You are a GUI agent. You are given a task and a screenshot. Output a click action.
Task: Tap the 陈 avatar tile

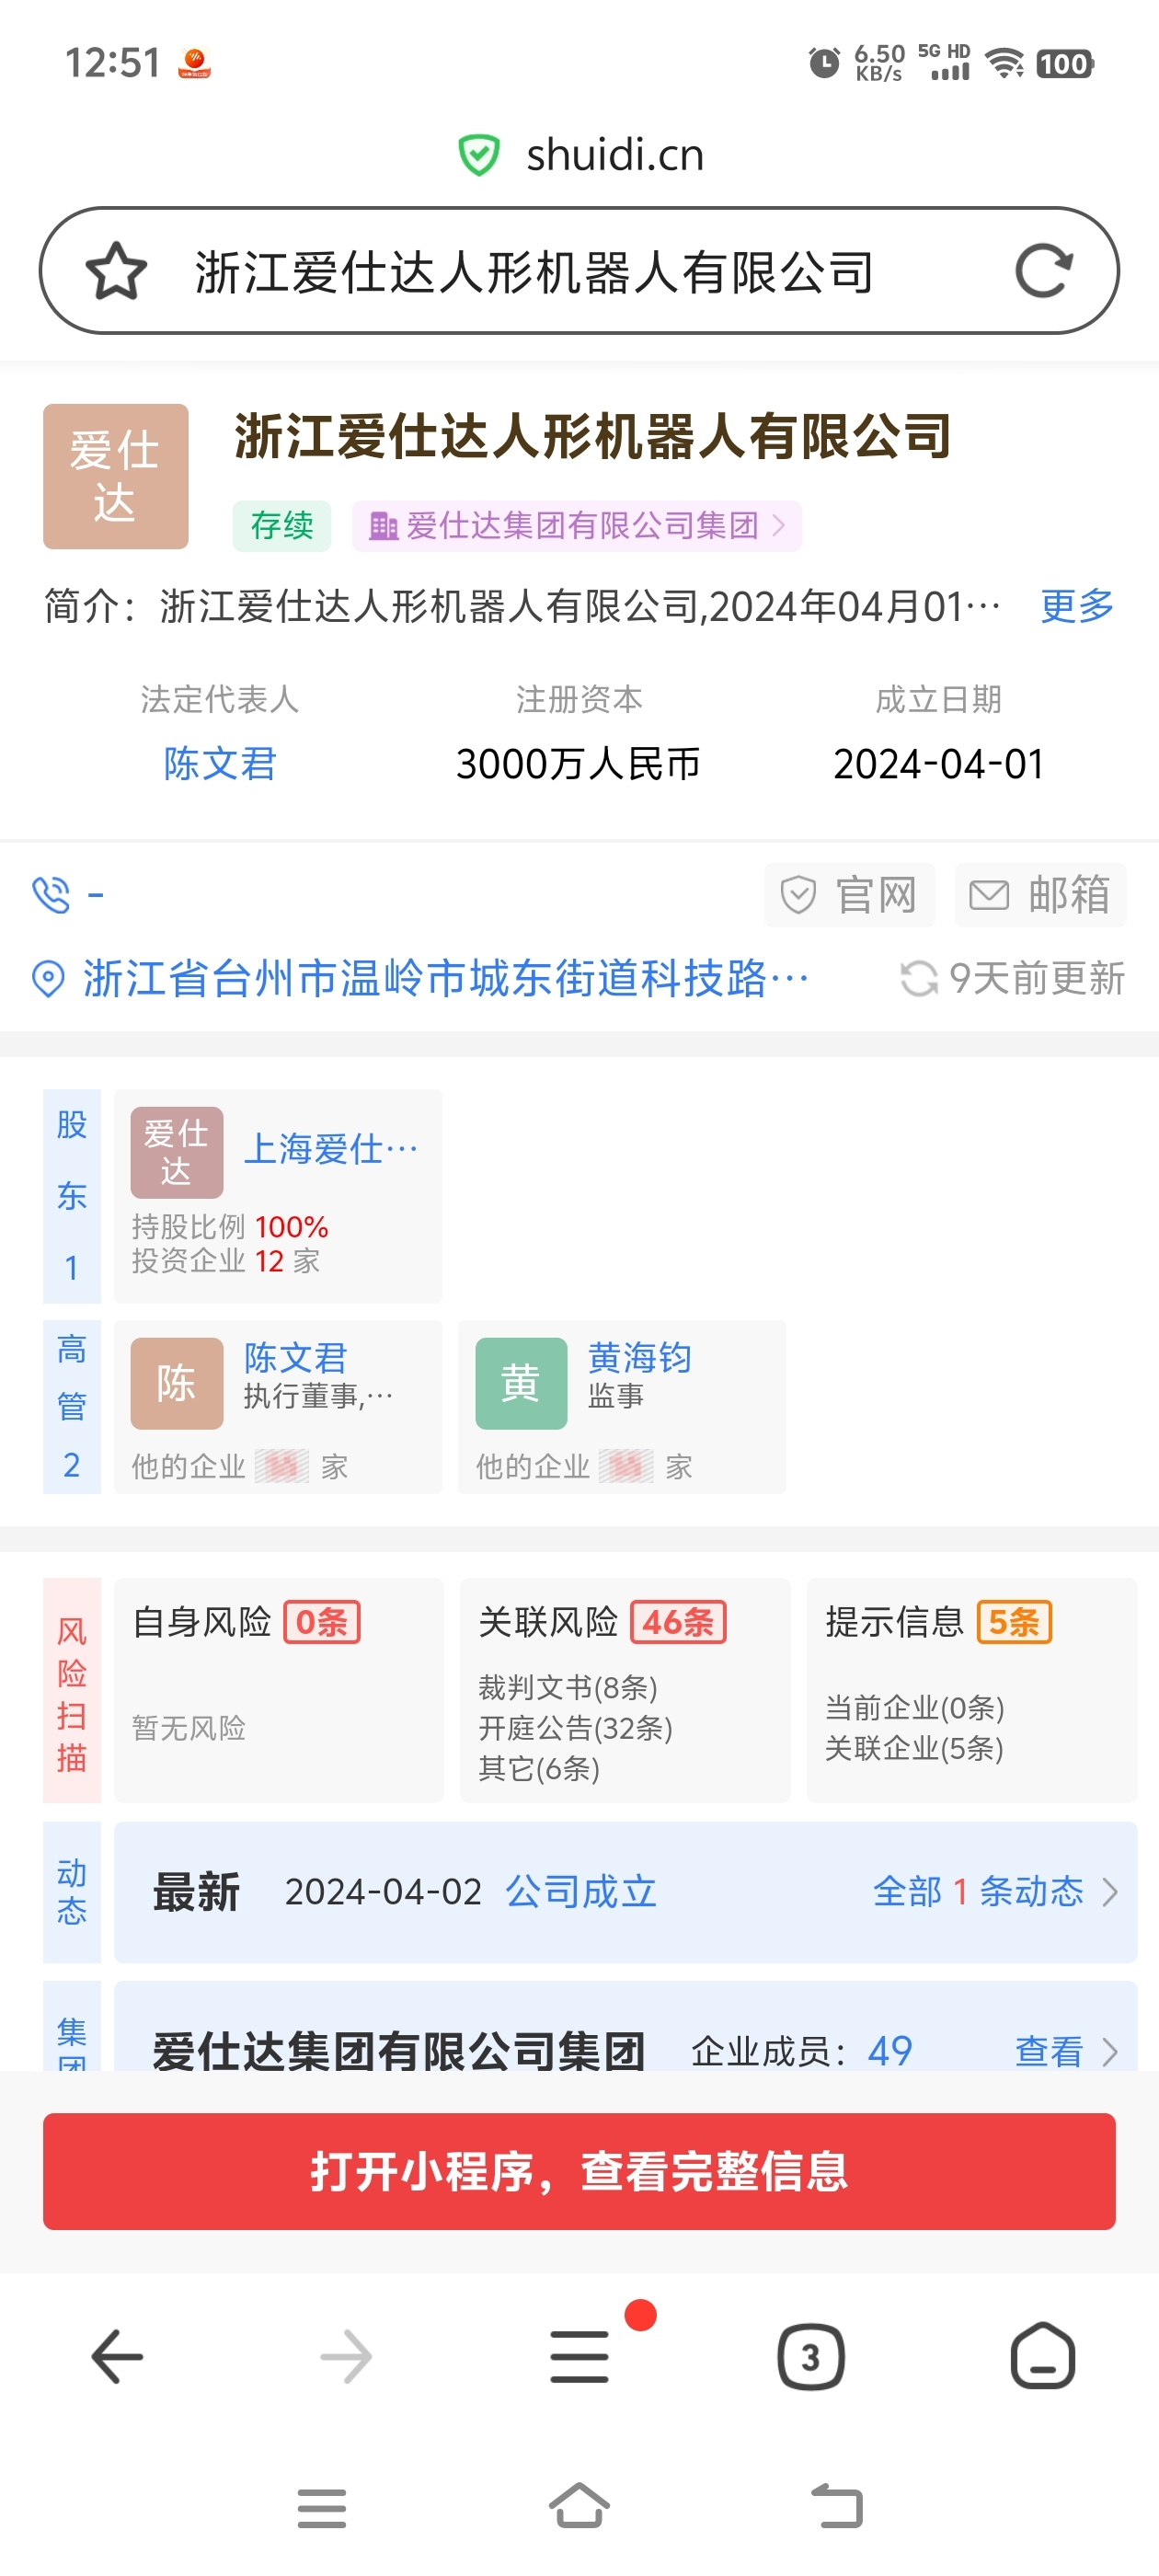[177, 1383]
